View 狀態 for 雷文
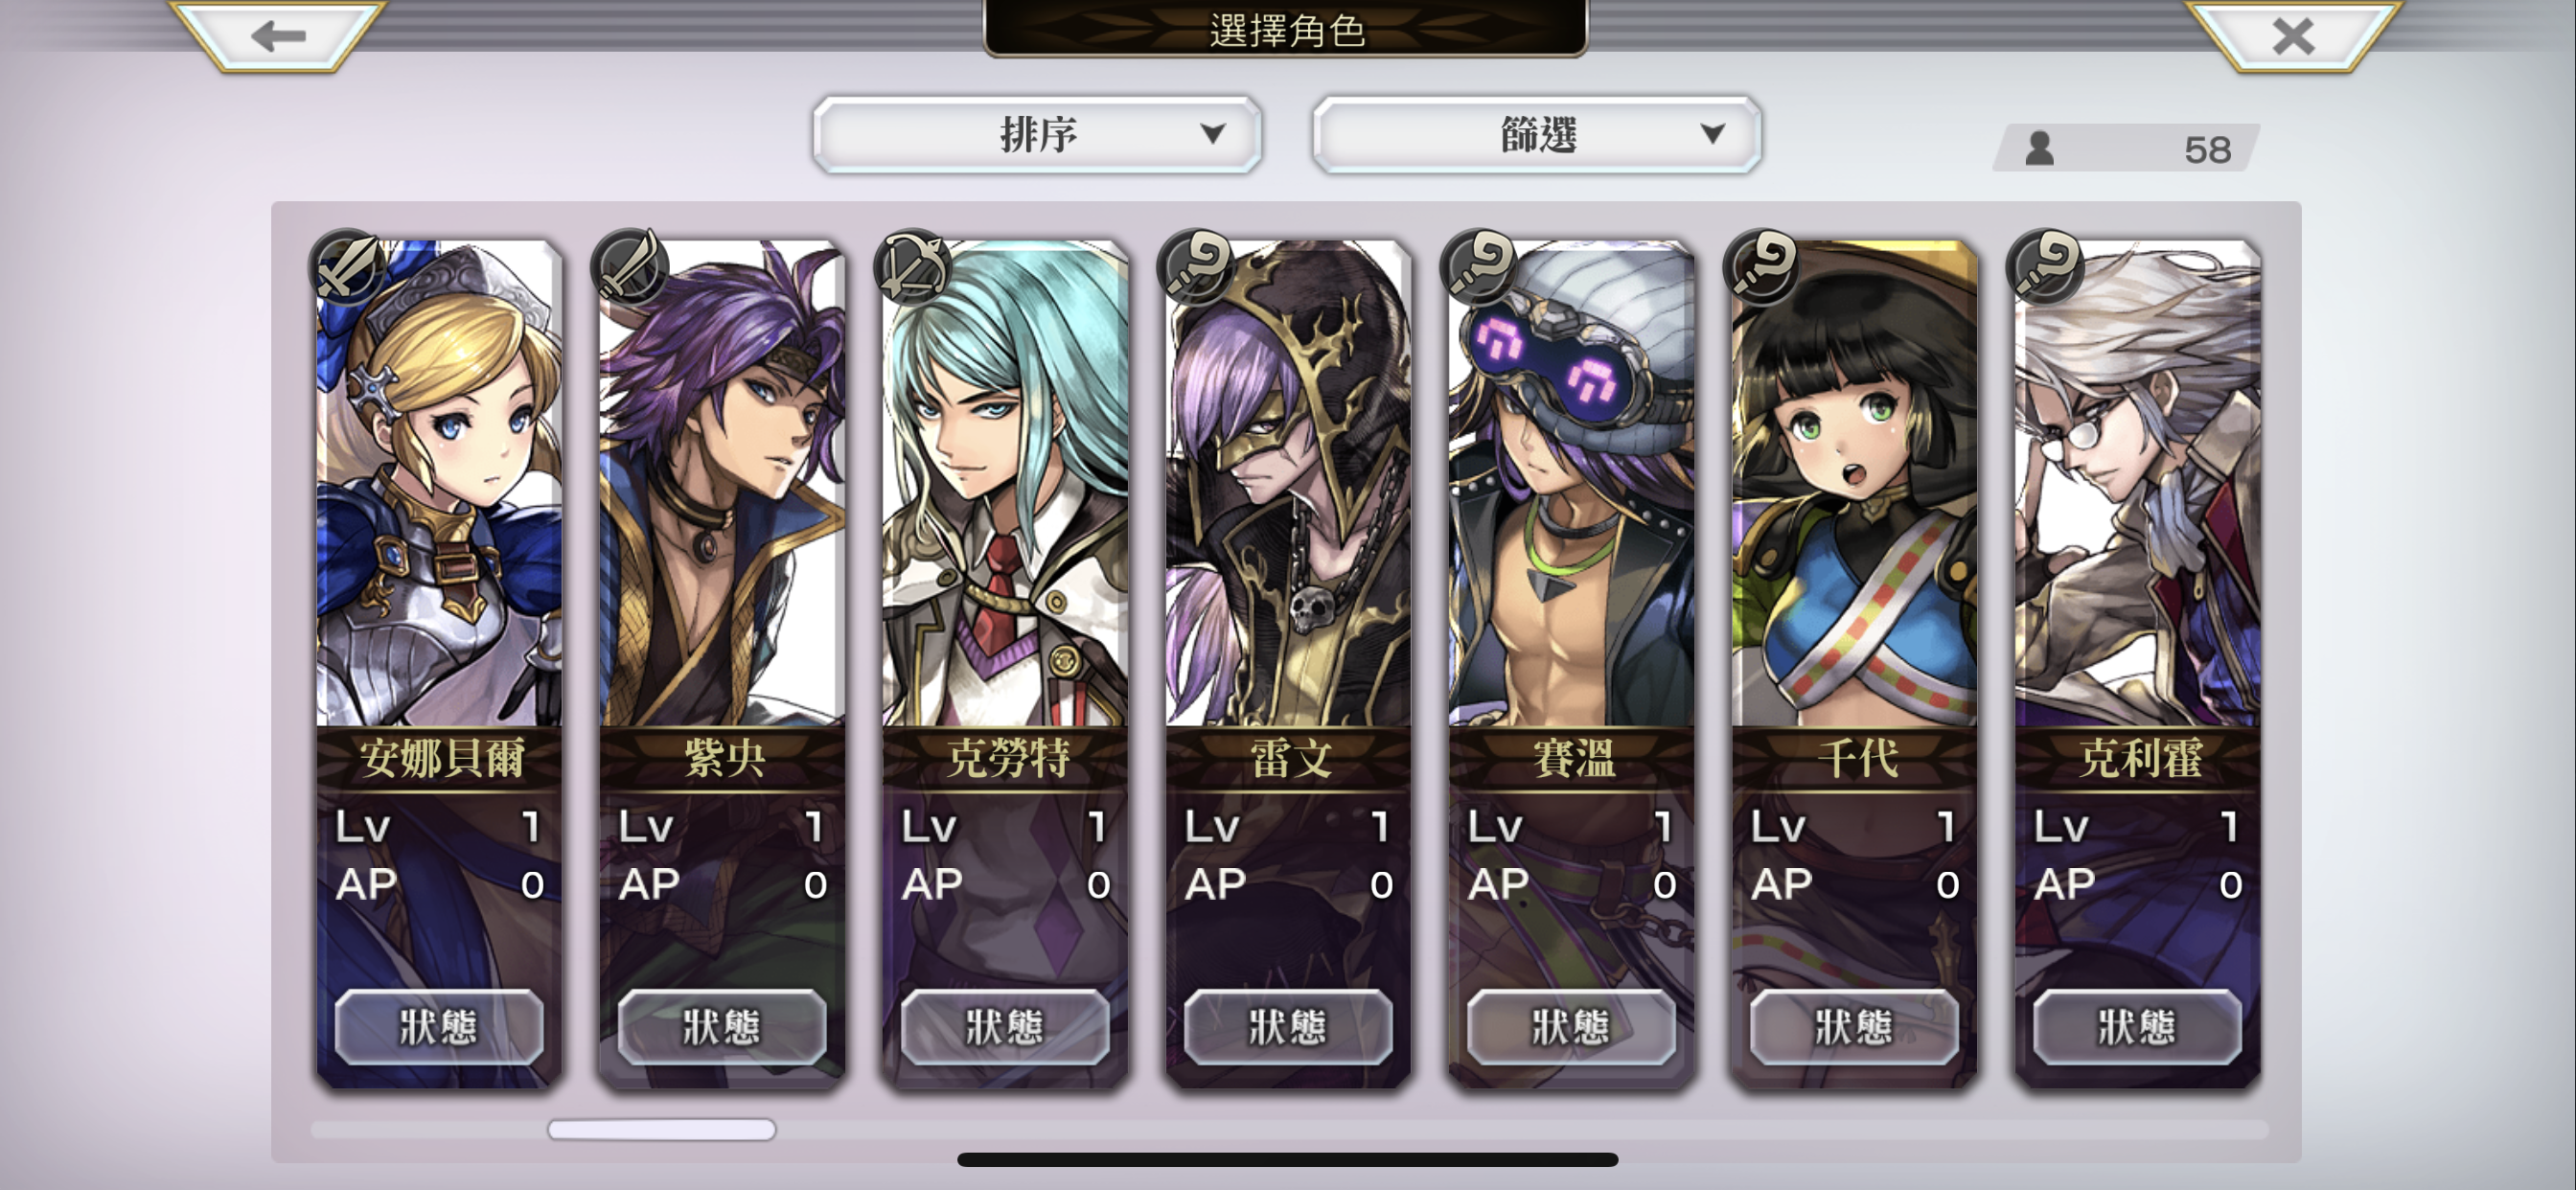 click(x=1288, y=1027)
